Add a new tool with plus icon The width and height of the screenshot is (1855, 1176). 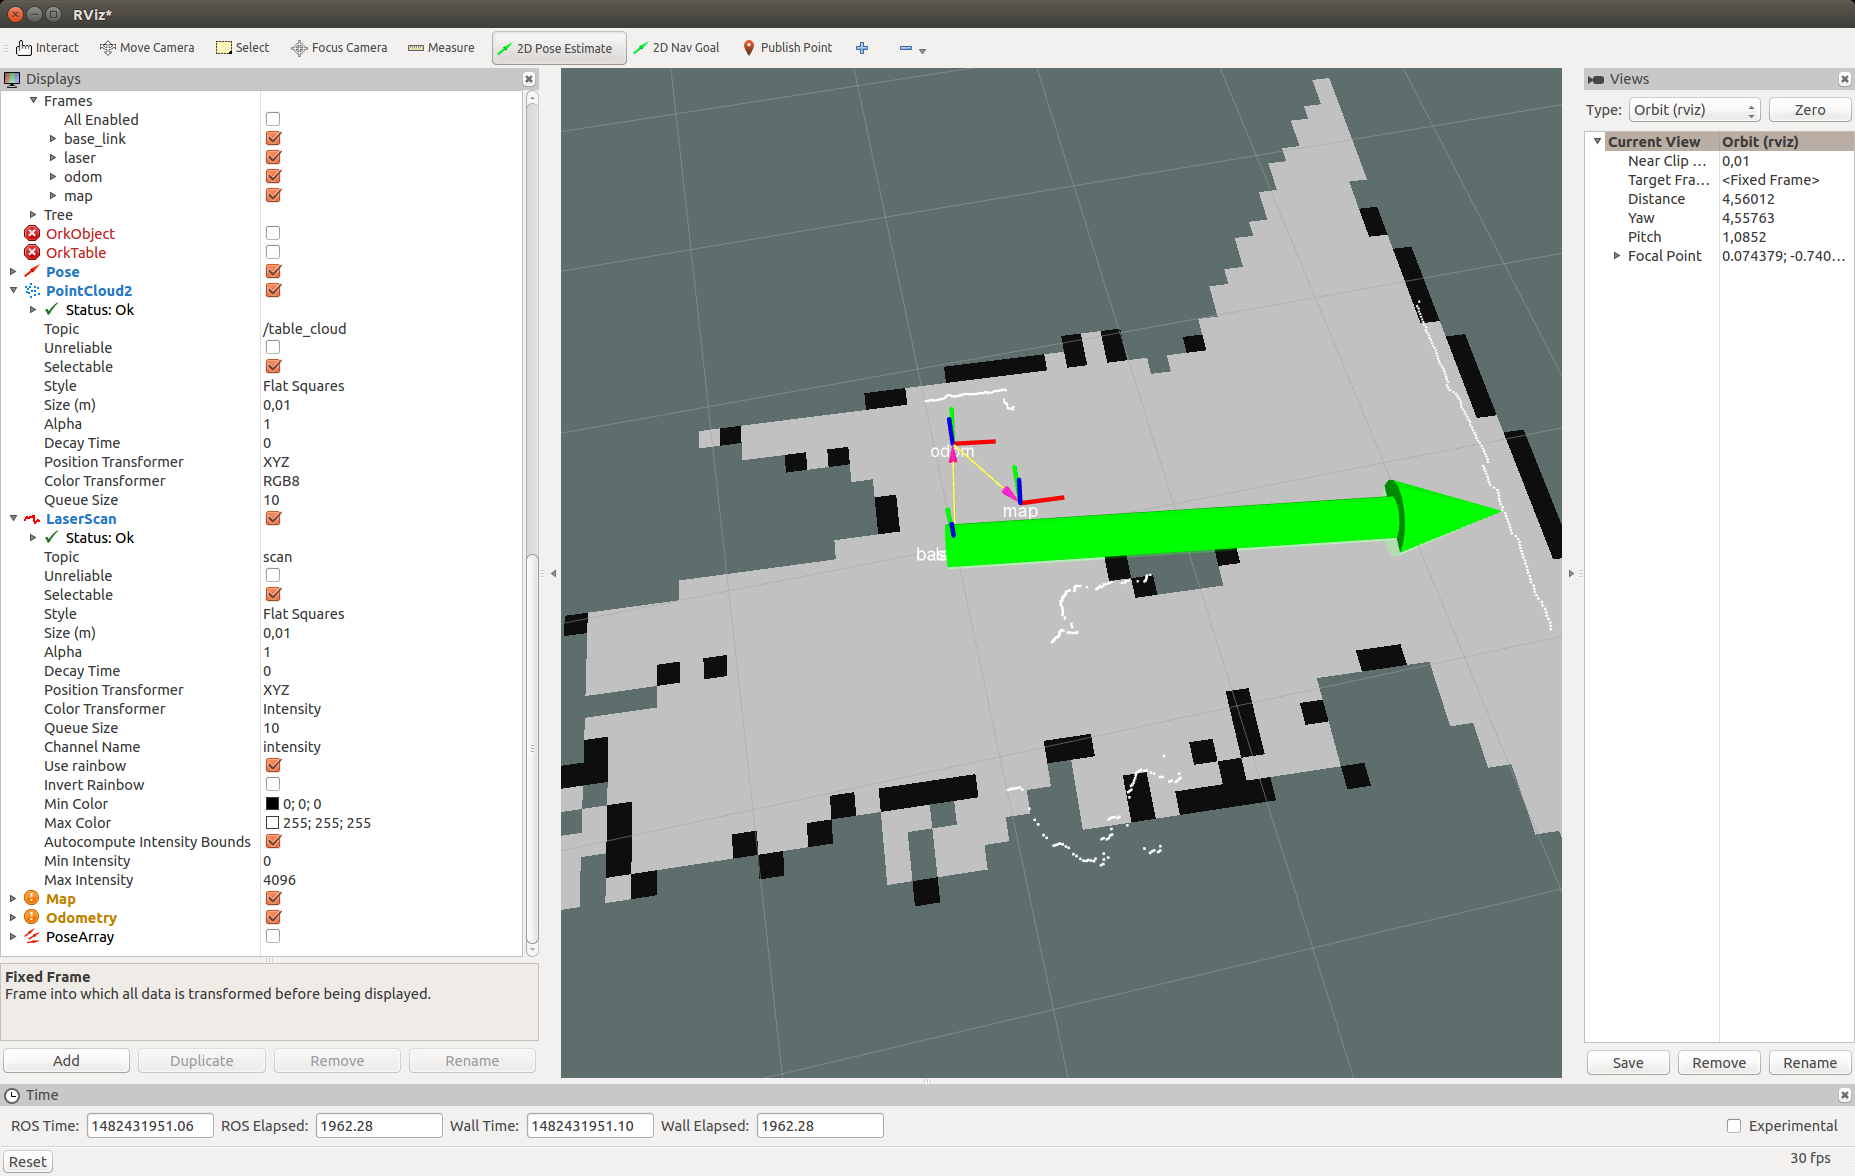click(862, 48)
